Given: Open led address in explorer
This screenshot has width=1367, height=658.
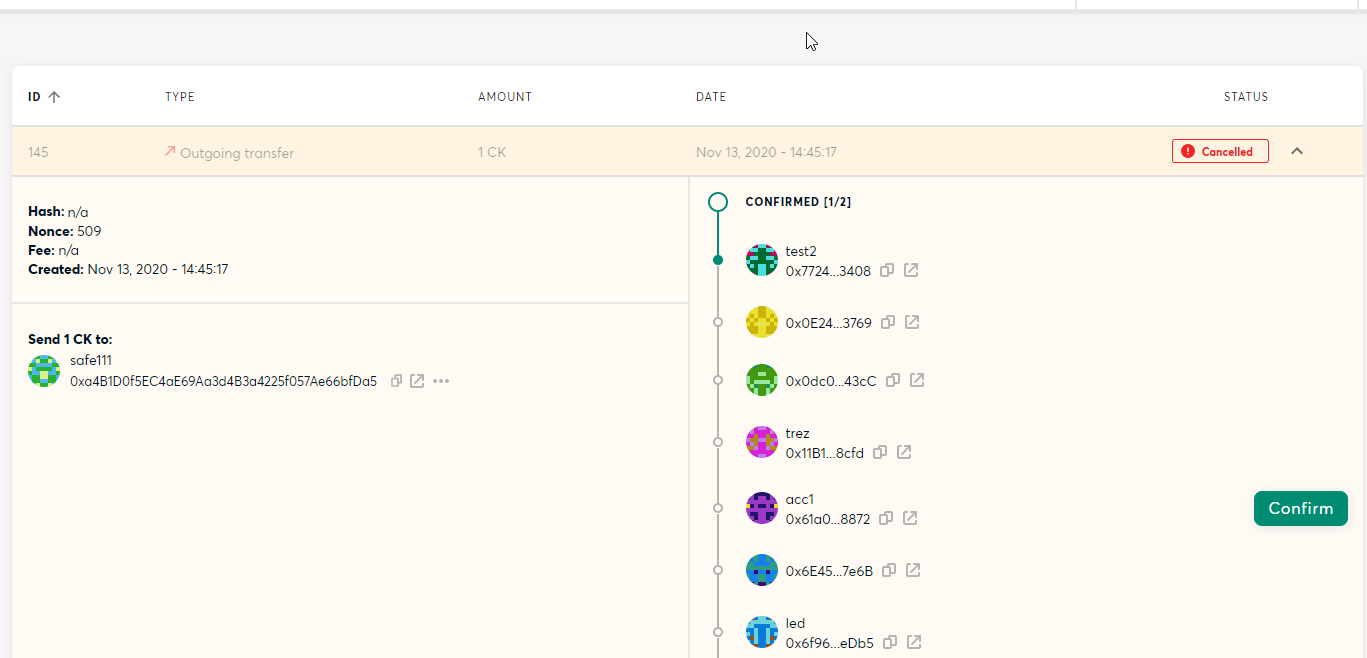Looking at the screenshot, I should pyautogui.click(x=913, y=642).
